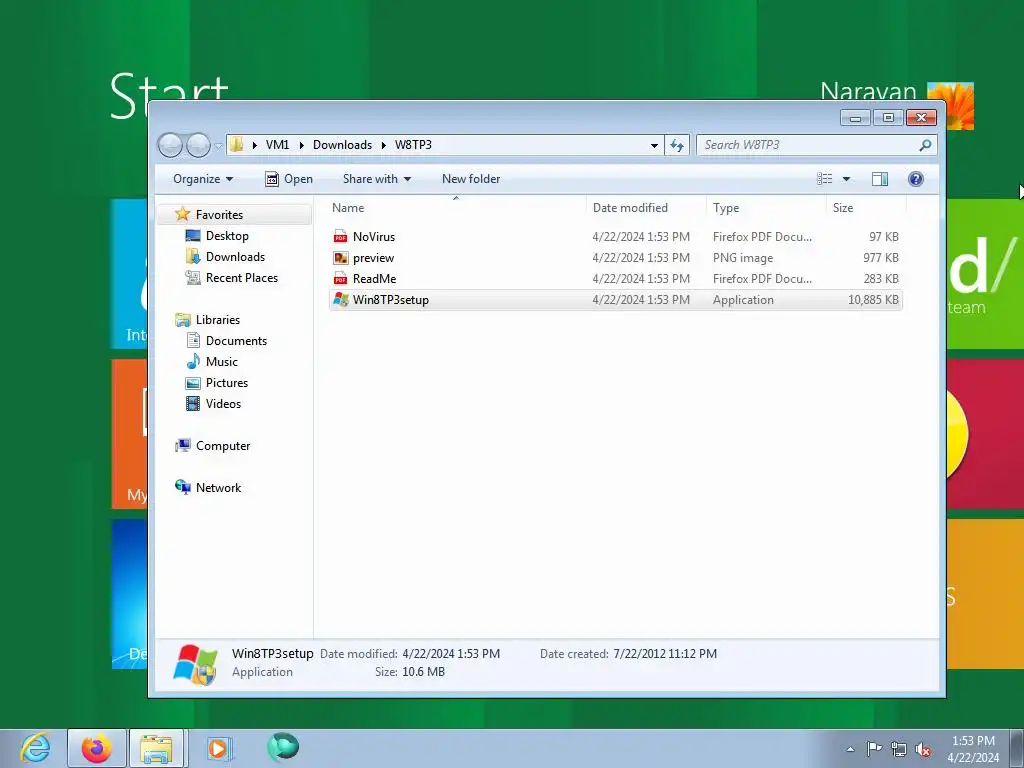Show hidden system tray icons arrow
Viewport: 1024px width, 768px height.
pos(850,749)
